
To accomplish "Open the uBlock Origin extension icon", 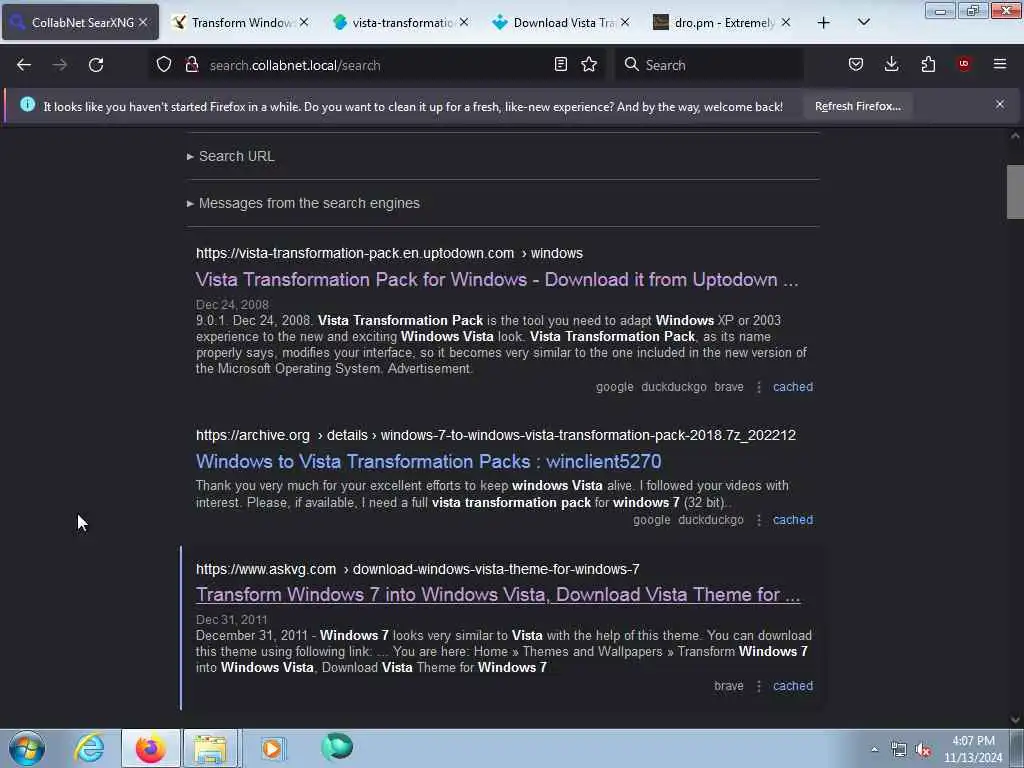I will [x=964, y=64].
